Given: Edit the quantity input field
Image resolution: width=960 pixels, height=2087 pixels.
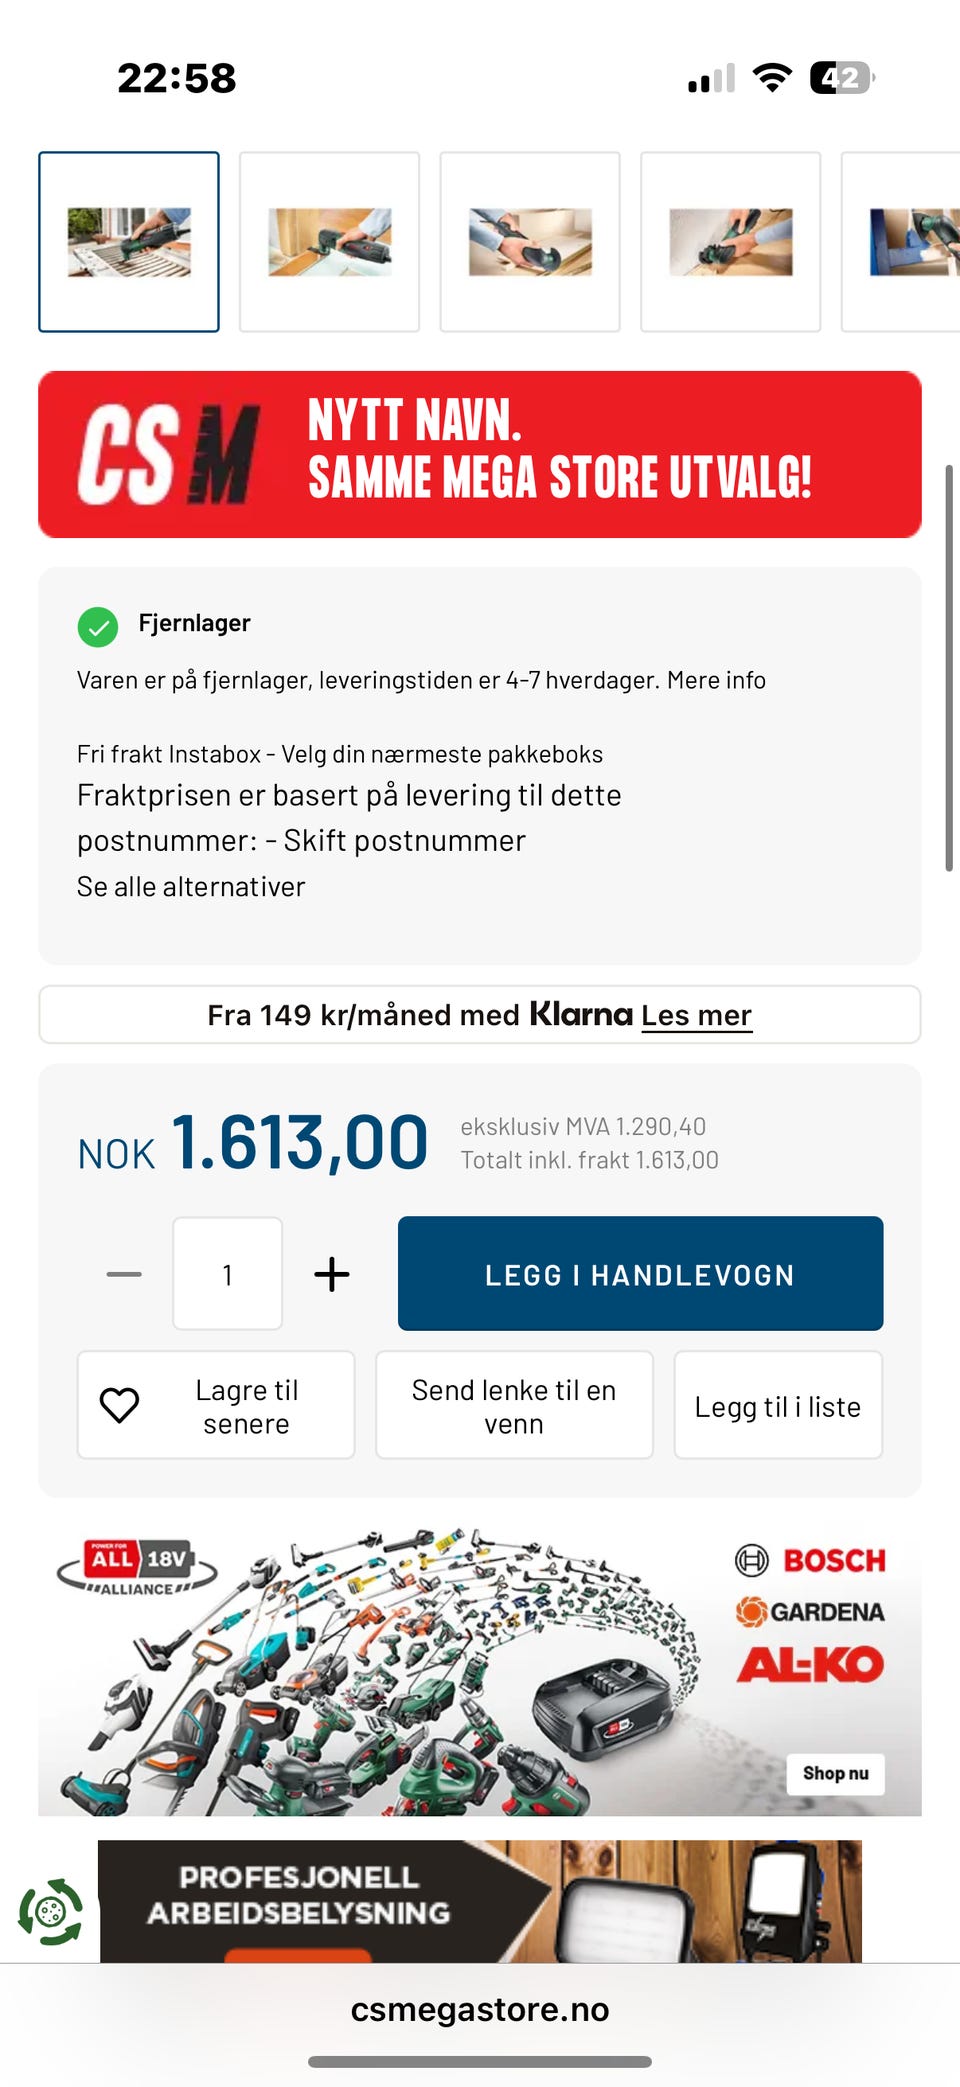Looking at the screenshot, I should coord(227,1274).
